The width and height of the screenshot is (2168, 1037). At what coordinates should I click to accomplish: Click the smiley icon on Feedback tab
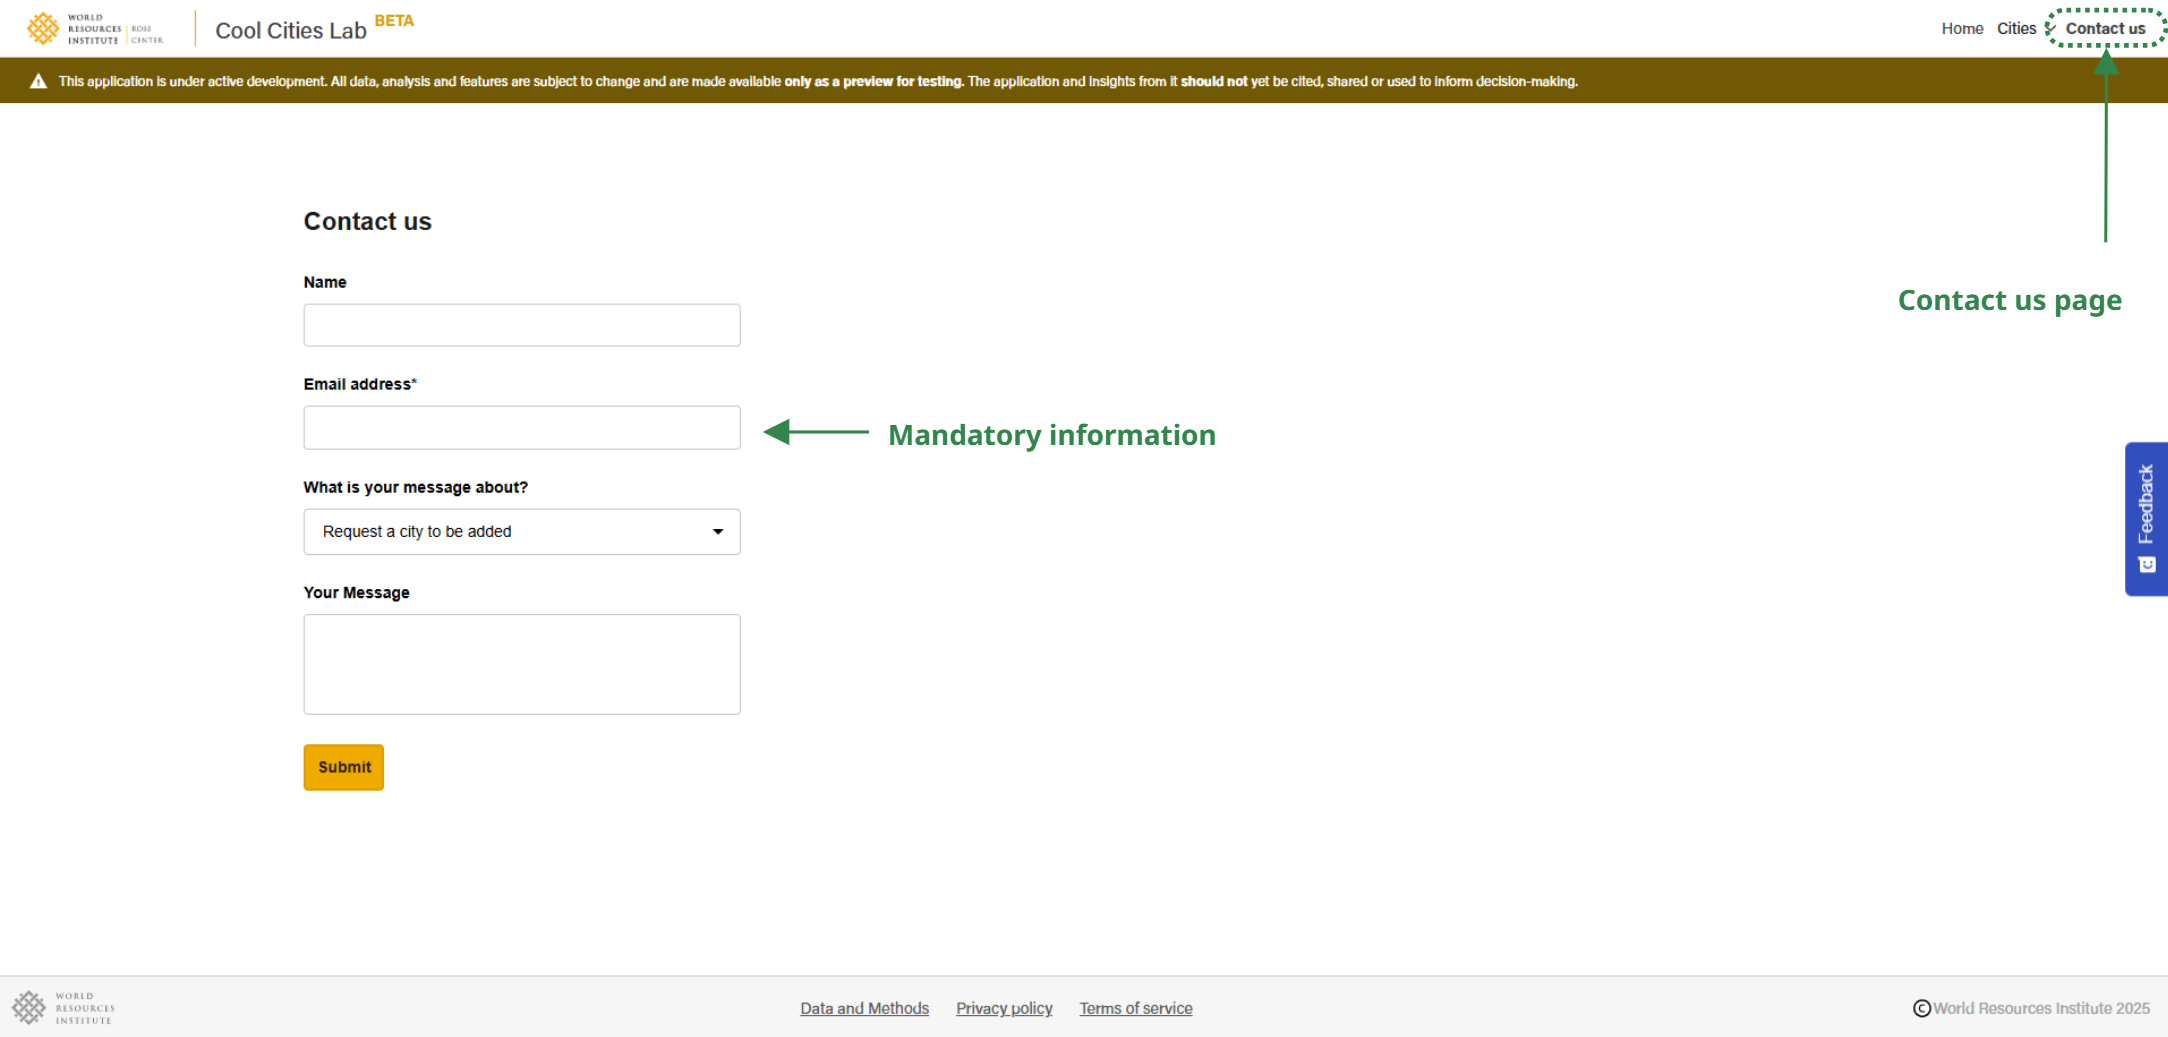pyautogui.click(x=2146, y=565)
